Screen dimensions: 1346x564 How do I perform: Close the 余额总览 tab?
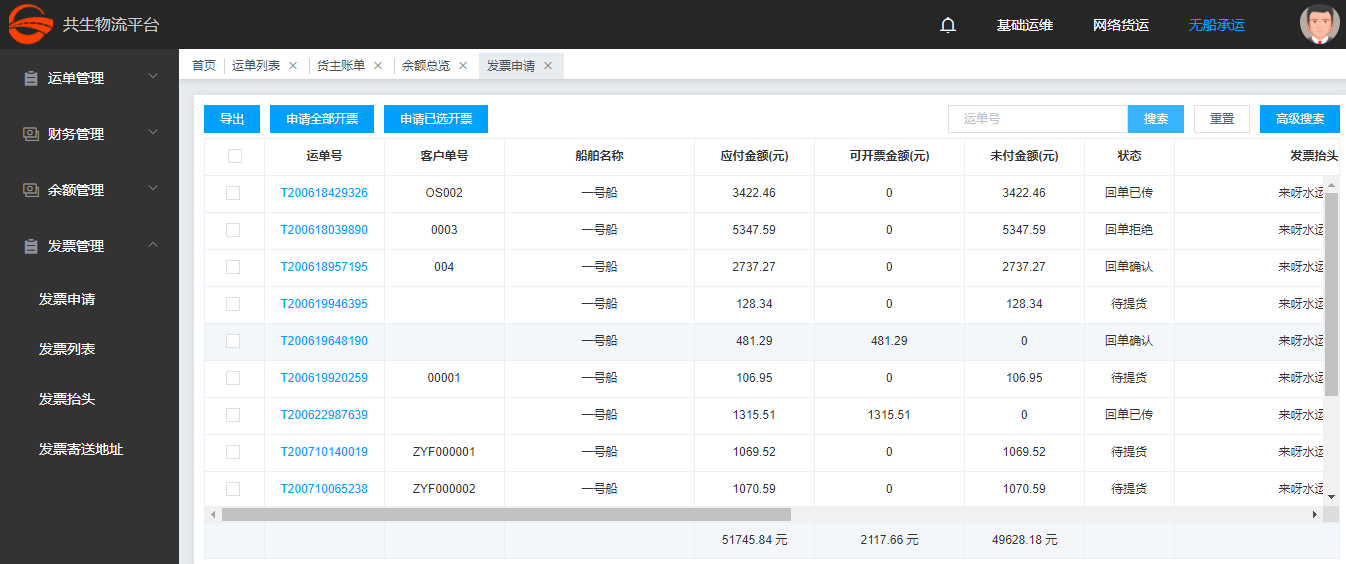point(463,66)
